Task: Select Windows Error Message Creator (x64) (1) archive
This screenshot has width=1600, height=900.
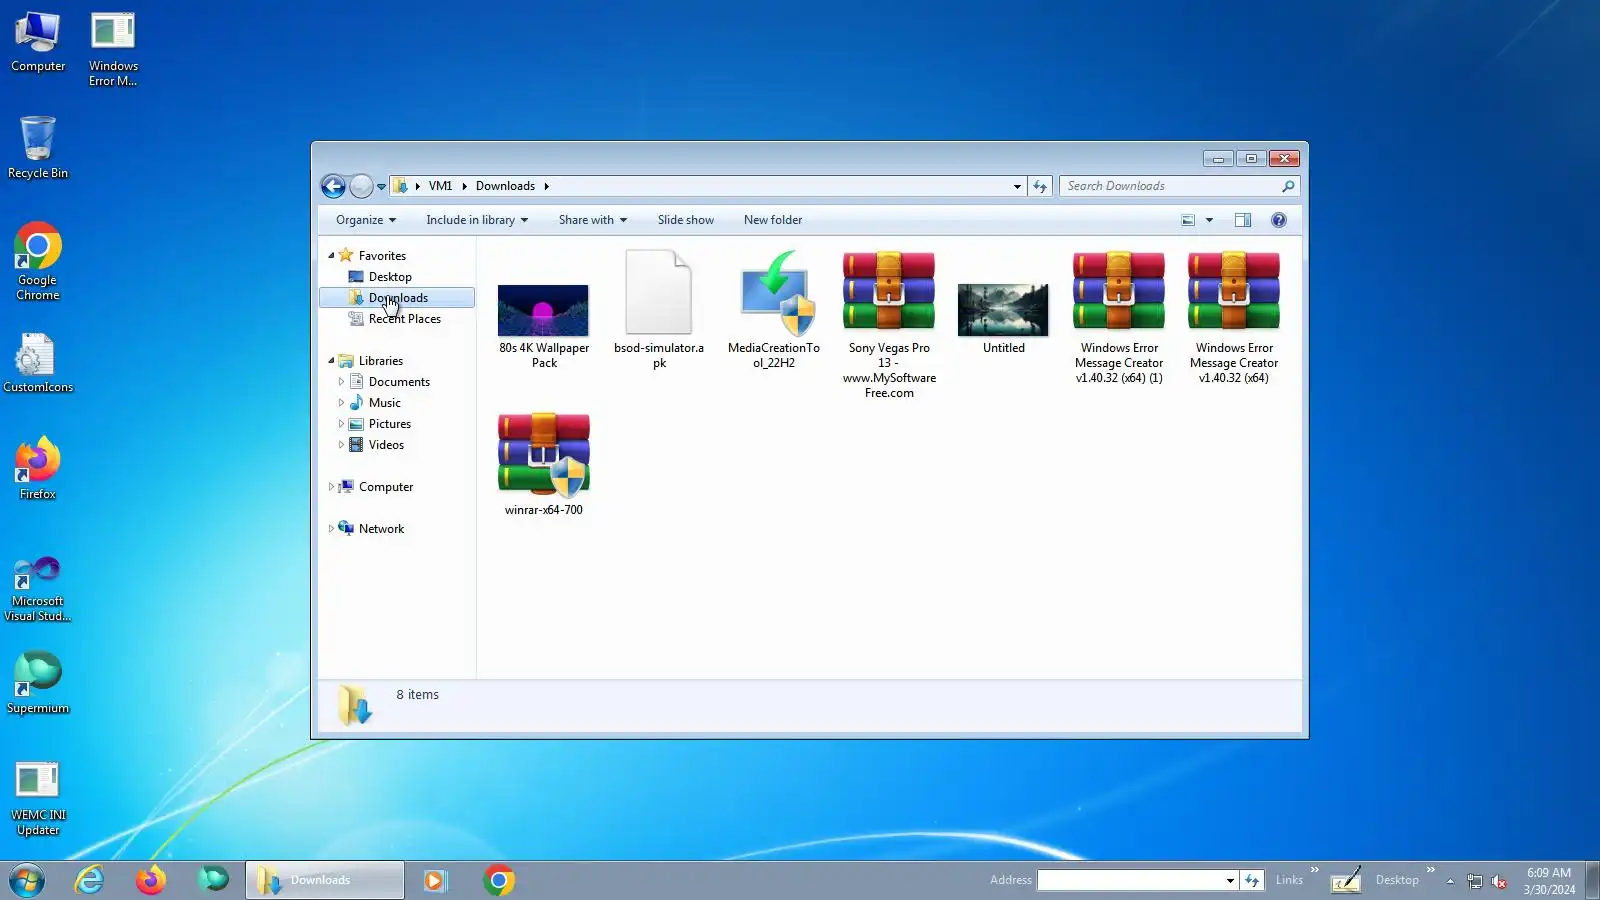Action: coord(1119,318)
